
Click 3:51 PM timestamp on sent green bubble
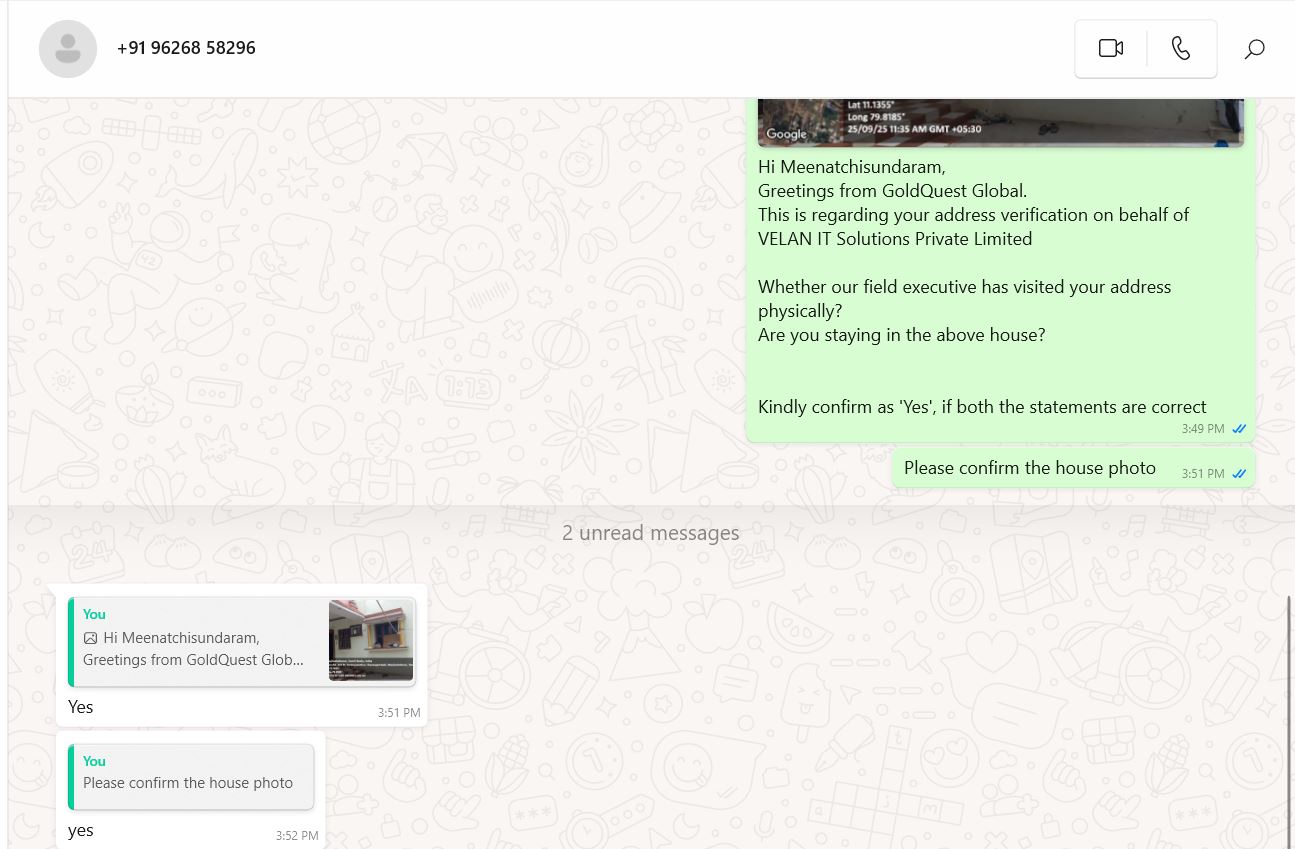pos(1202,474)
